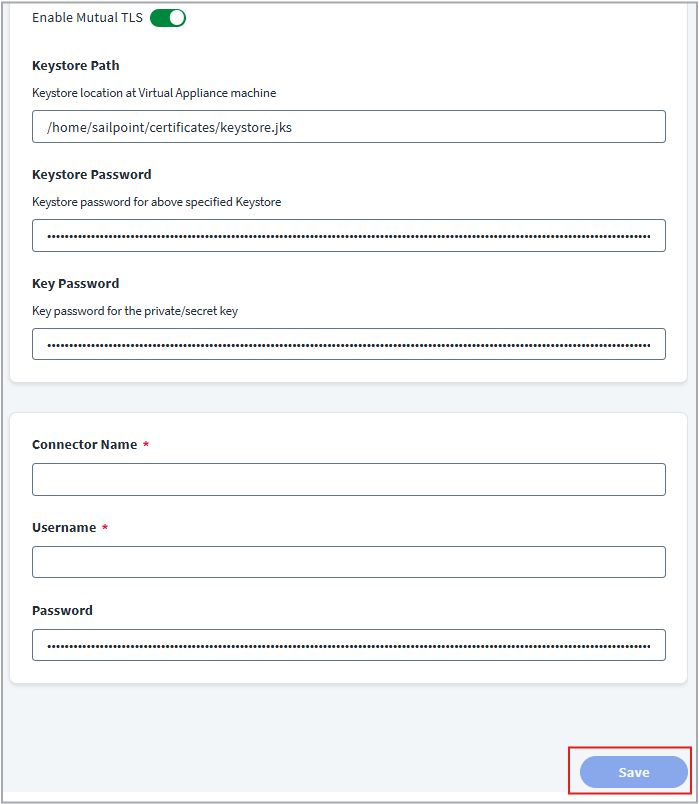The width and height of the screenshot is (699, 804).
Task: Toggle the Enable Mutual TLS switch
Action: coord(168,18)
